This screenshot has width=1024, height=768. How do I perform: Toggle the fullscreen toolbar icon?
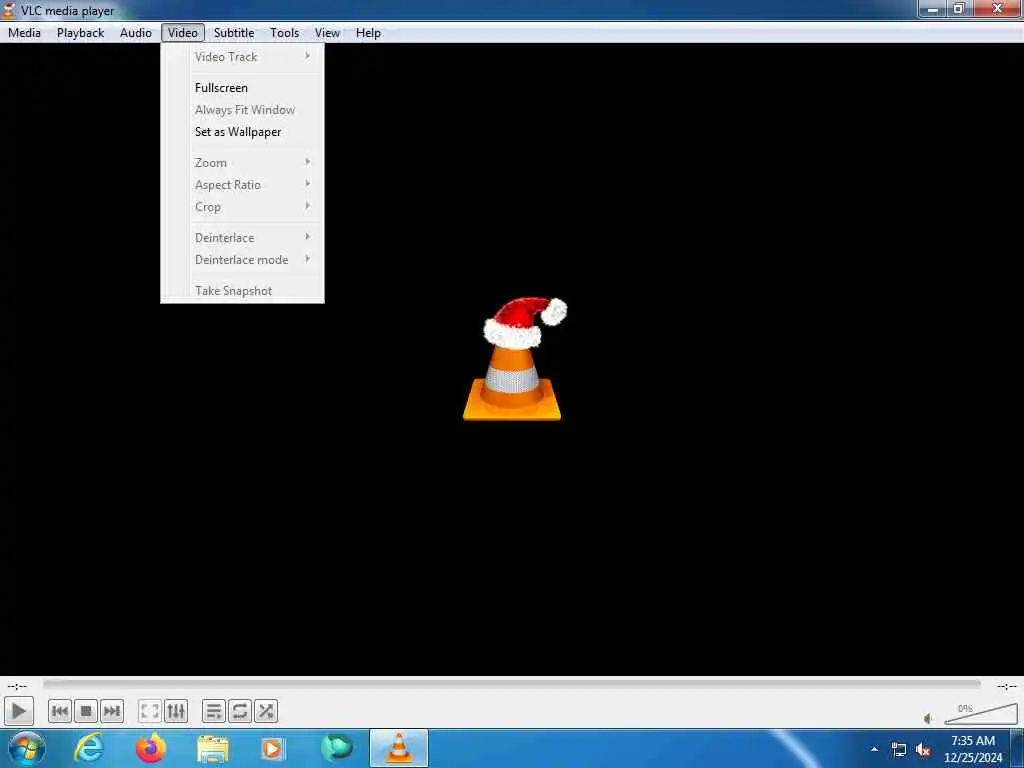(150, 711)
